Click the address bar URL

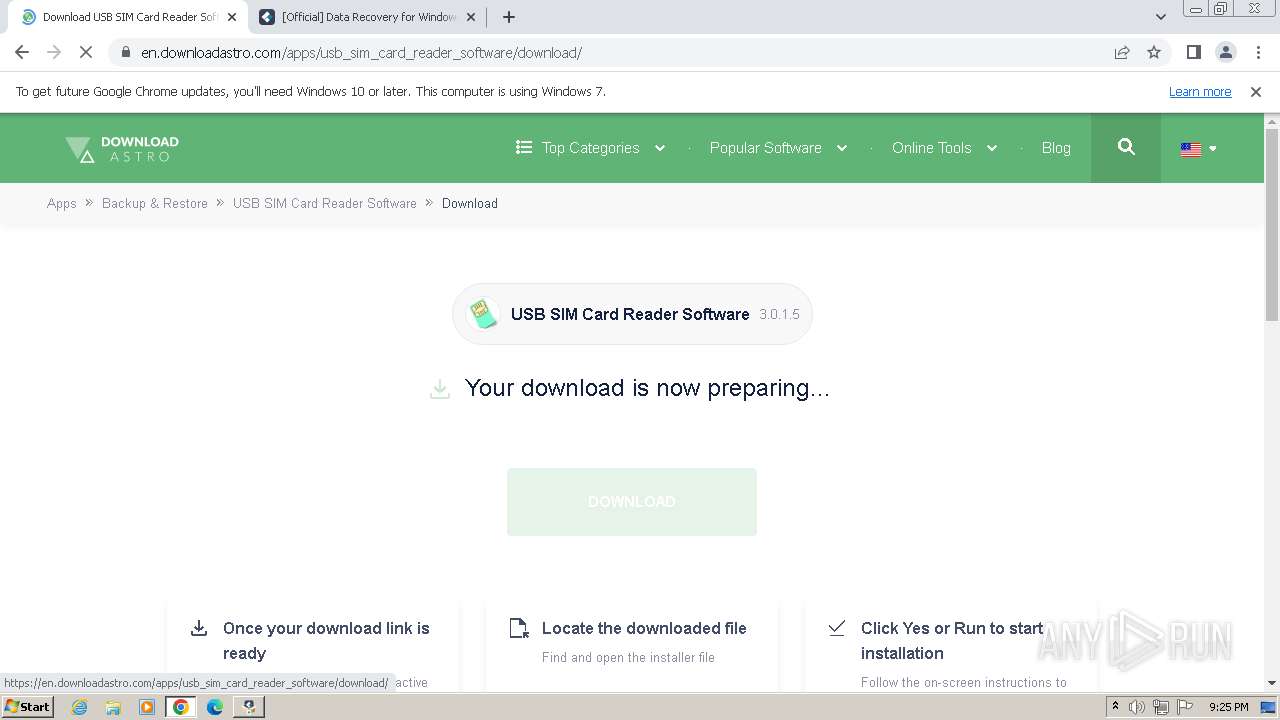[x=361, y=53]
